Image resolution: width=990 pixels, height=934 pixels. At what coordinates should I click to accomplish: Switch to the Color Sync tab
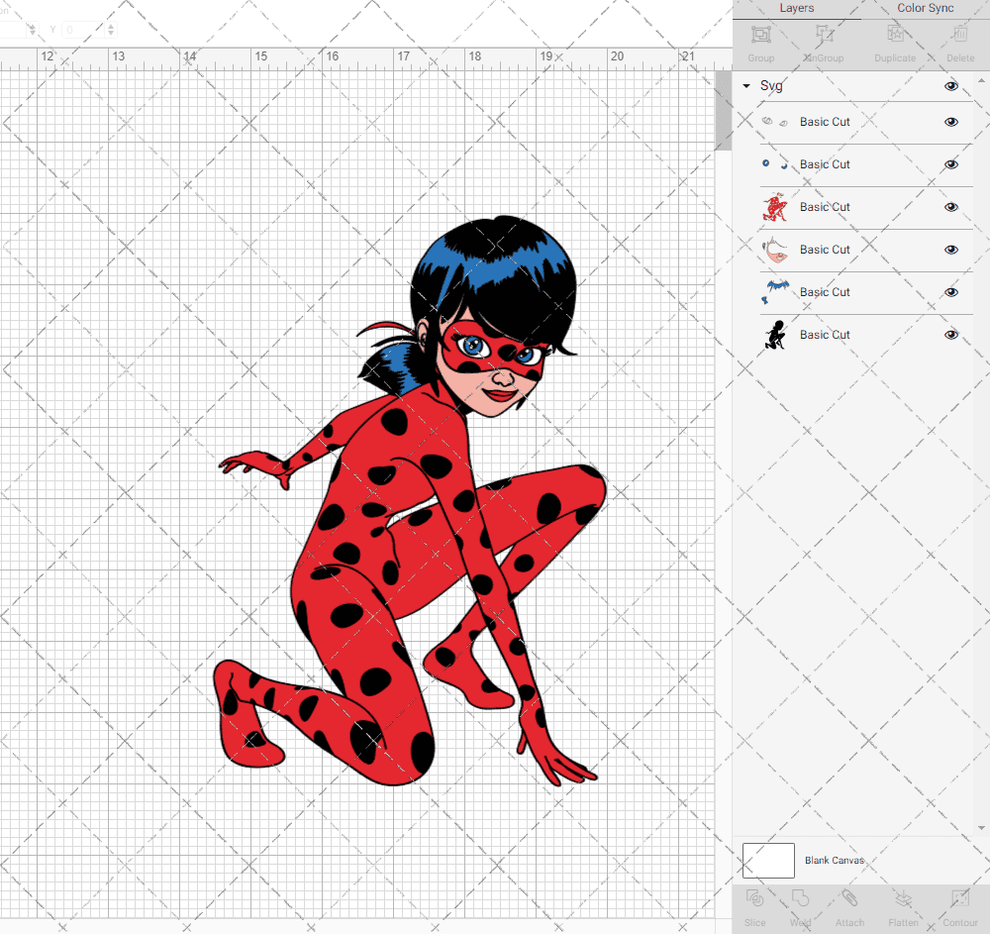pos(925,8)
